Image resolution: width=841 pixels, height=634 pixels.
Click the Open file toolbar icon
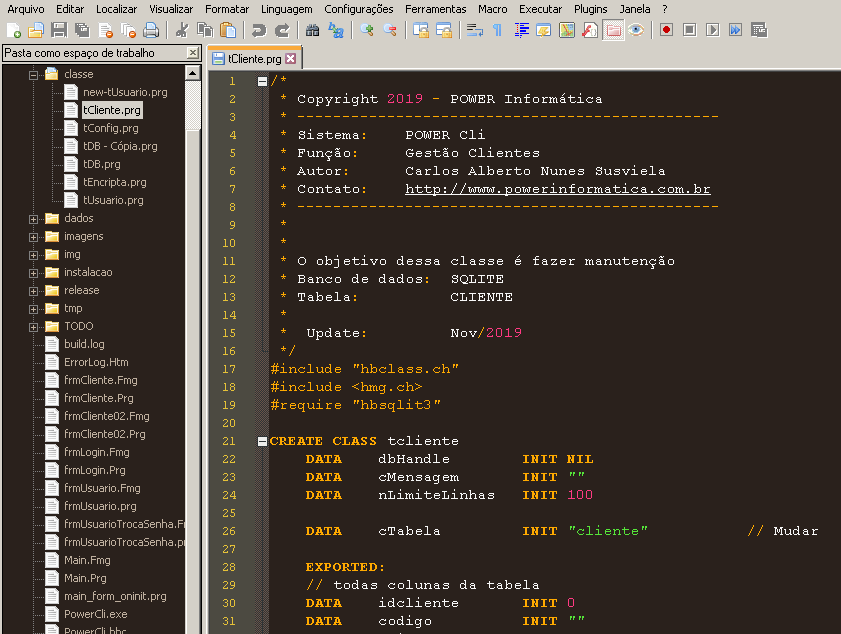36,30
